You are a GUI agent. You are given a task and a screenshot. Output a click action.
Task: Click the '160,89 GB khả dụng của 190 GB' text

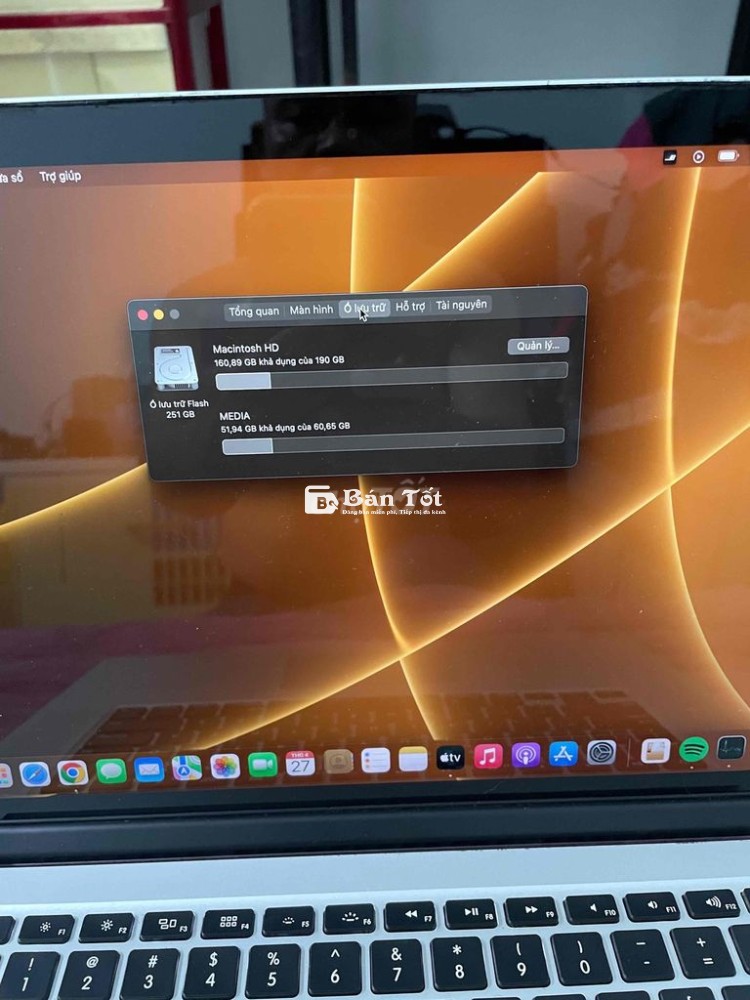[279, 361]
